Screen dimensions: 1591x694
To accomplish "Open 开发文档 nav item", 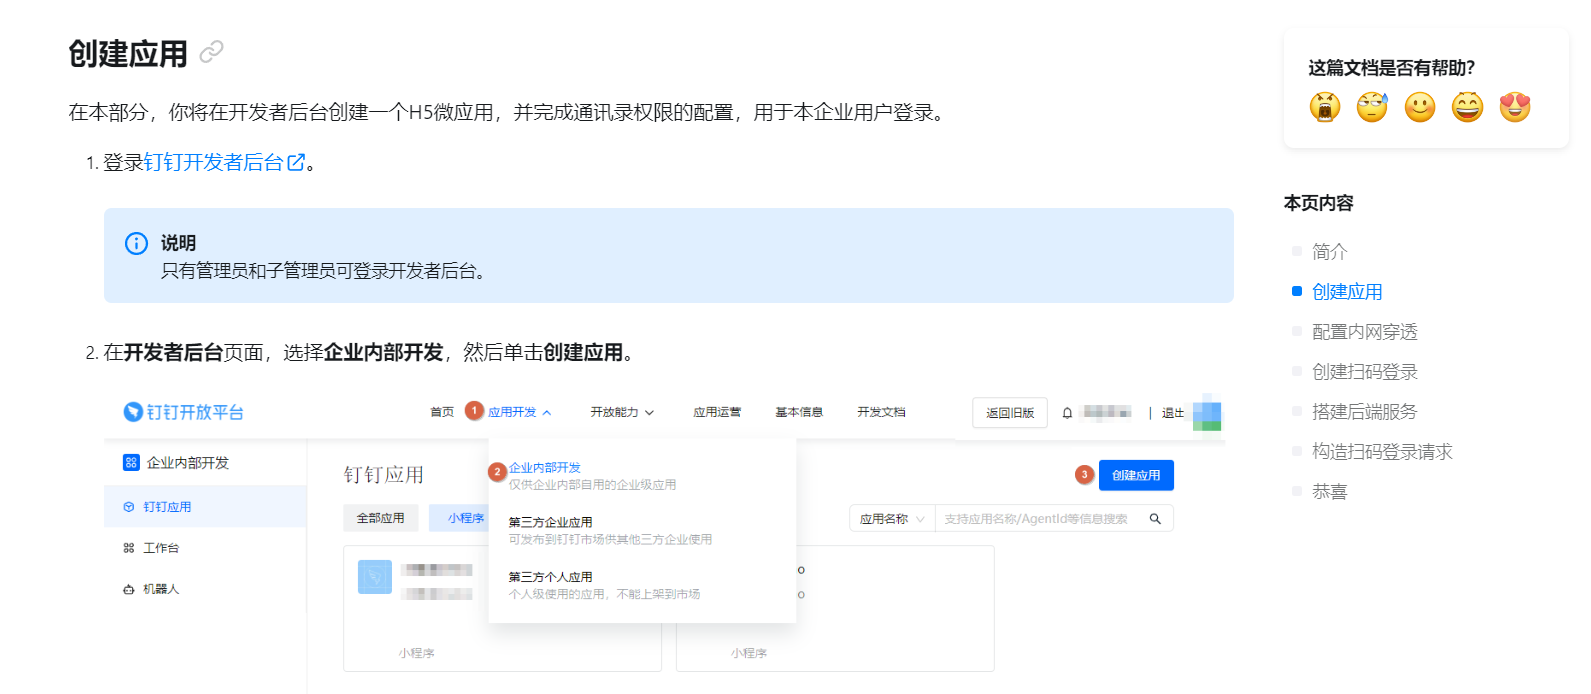I will tap(881, 412).
